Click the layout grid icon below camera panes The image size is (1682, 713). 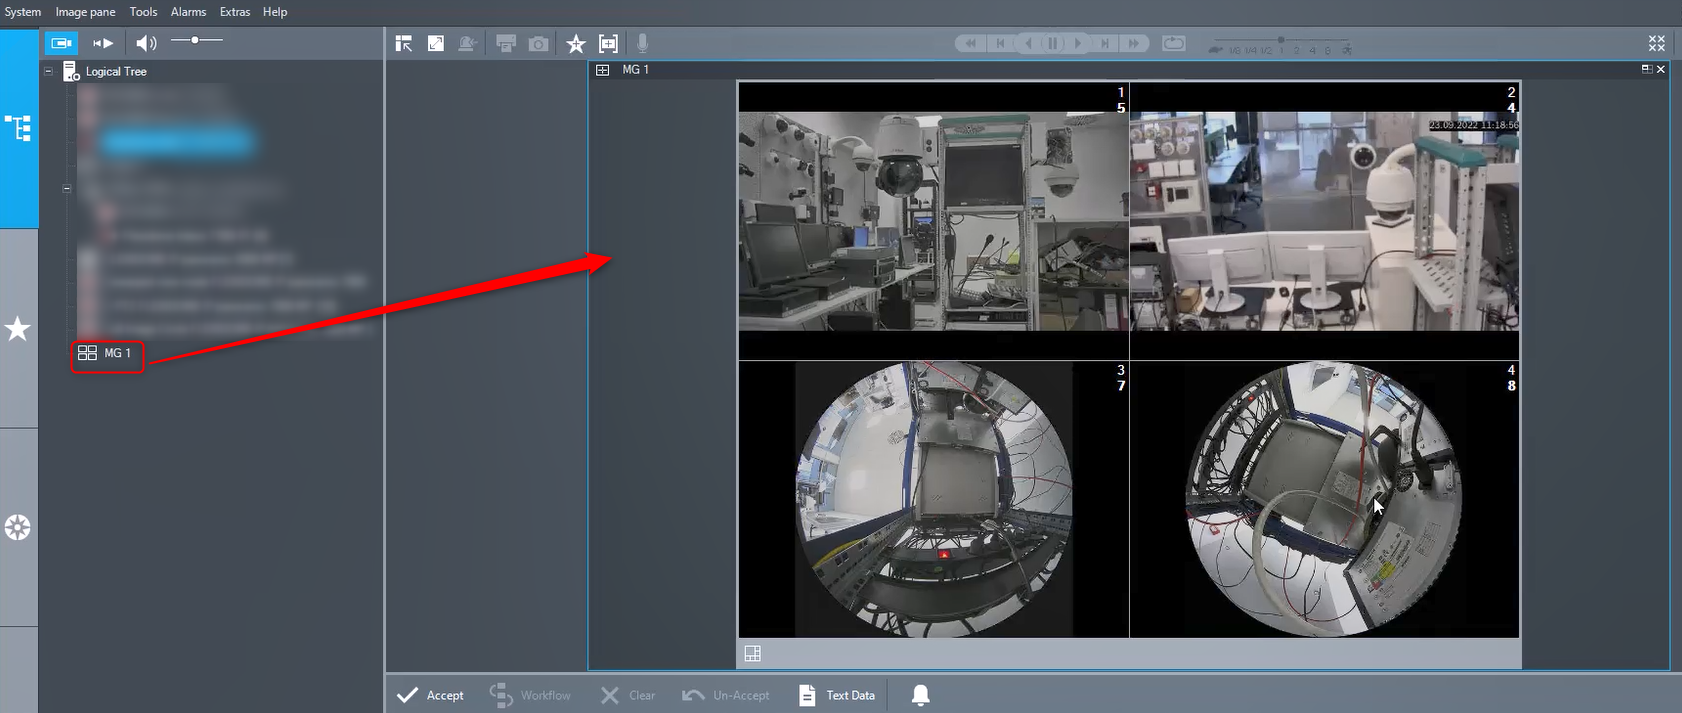753,654
